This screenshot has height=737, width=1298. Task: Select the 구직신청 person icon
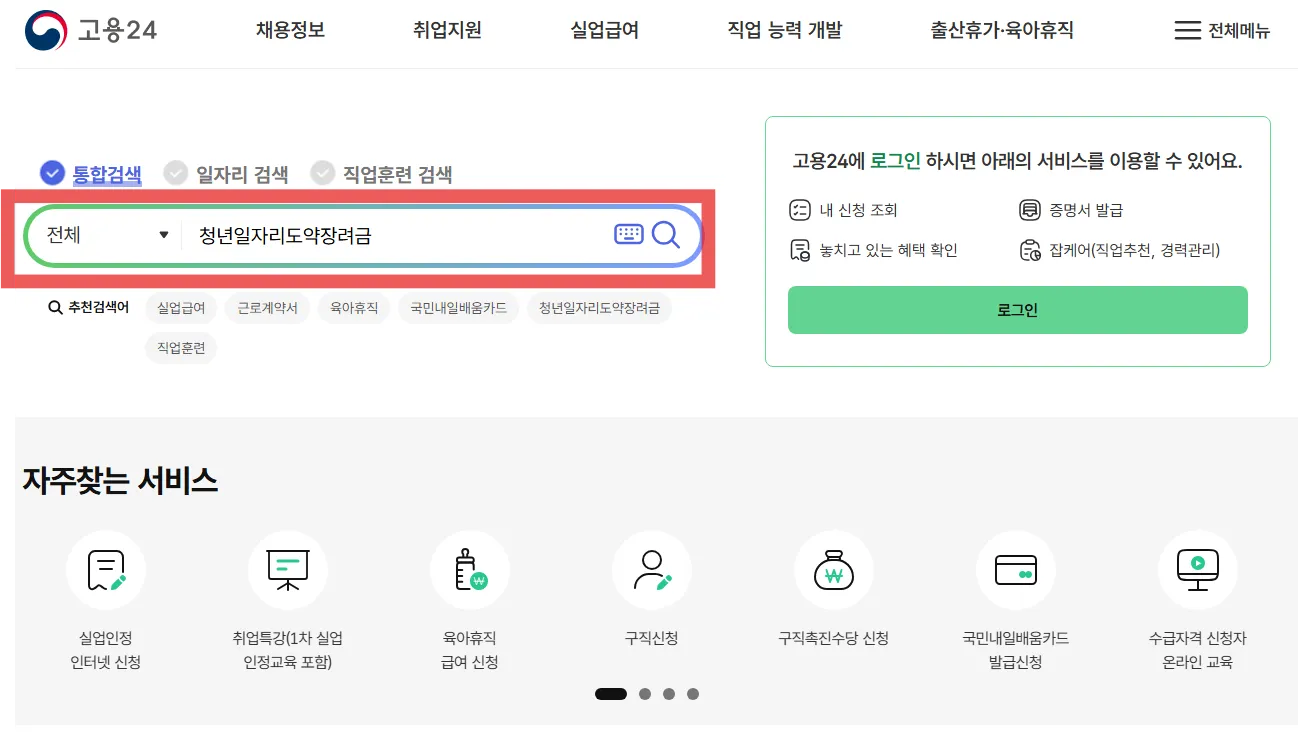(652, 570)
